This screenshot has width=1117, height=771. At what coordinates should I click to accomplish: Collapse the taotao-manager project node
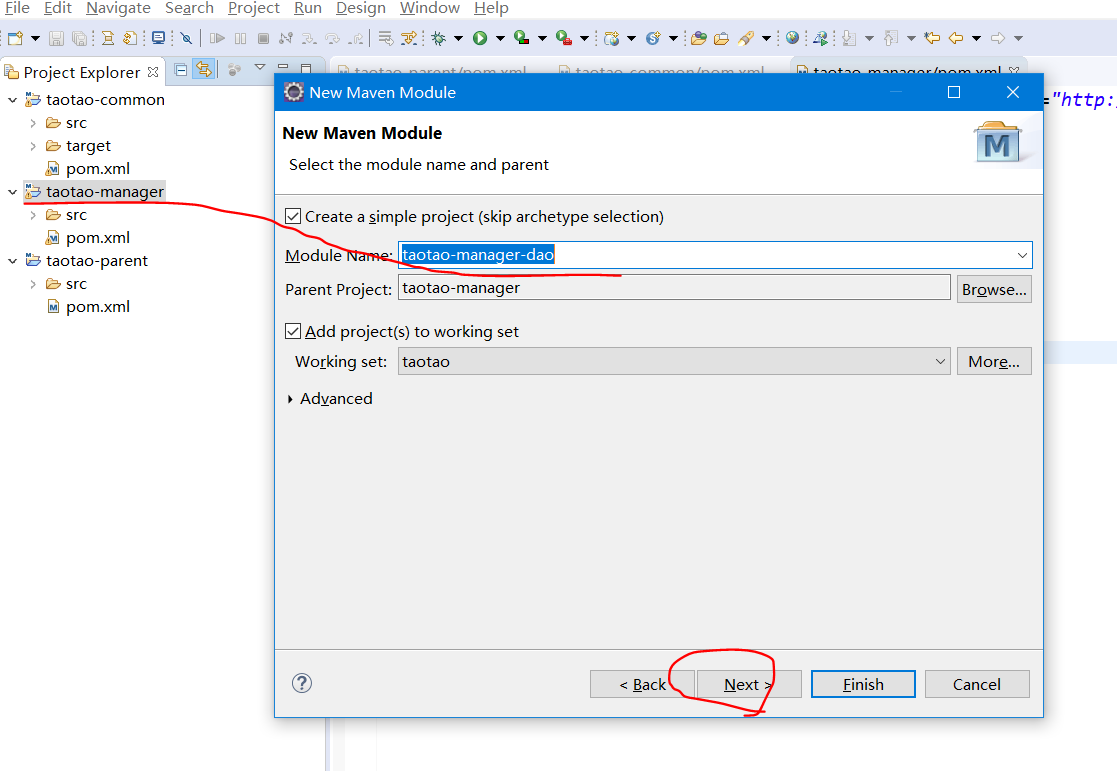(13, 192)
